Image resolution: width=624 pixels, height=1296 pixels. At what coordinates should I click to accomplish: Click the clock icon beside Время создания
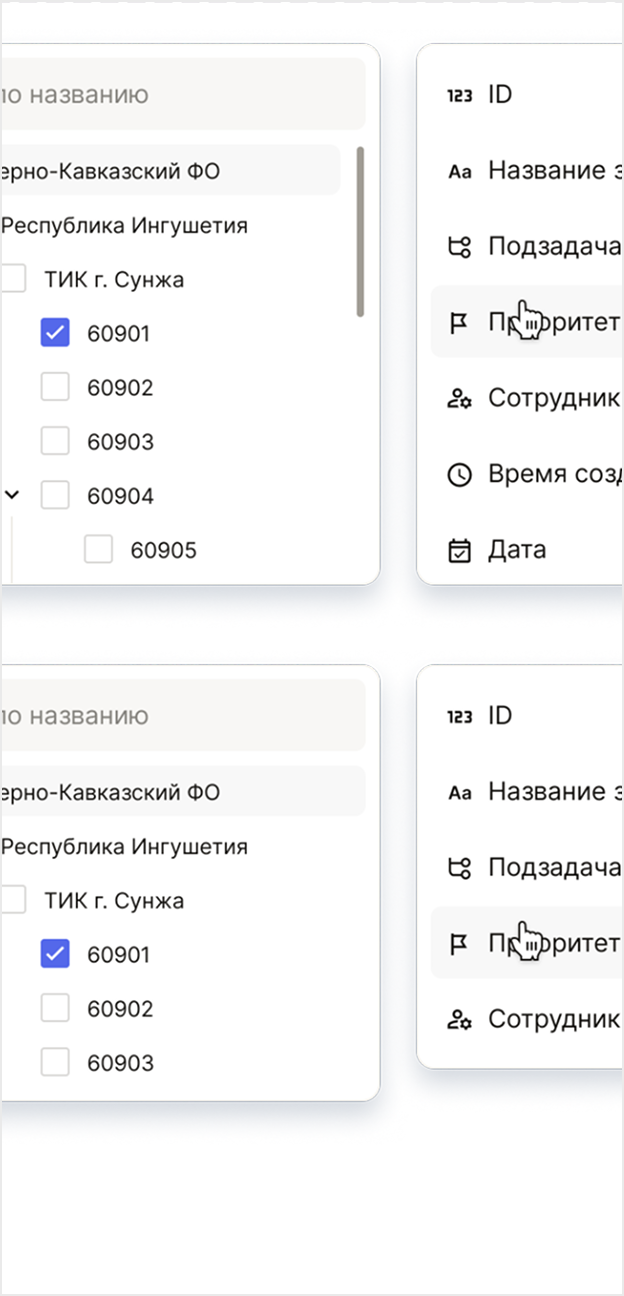pos(459,474)
